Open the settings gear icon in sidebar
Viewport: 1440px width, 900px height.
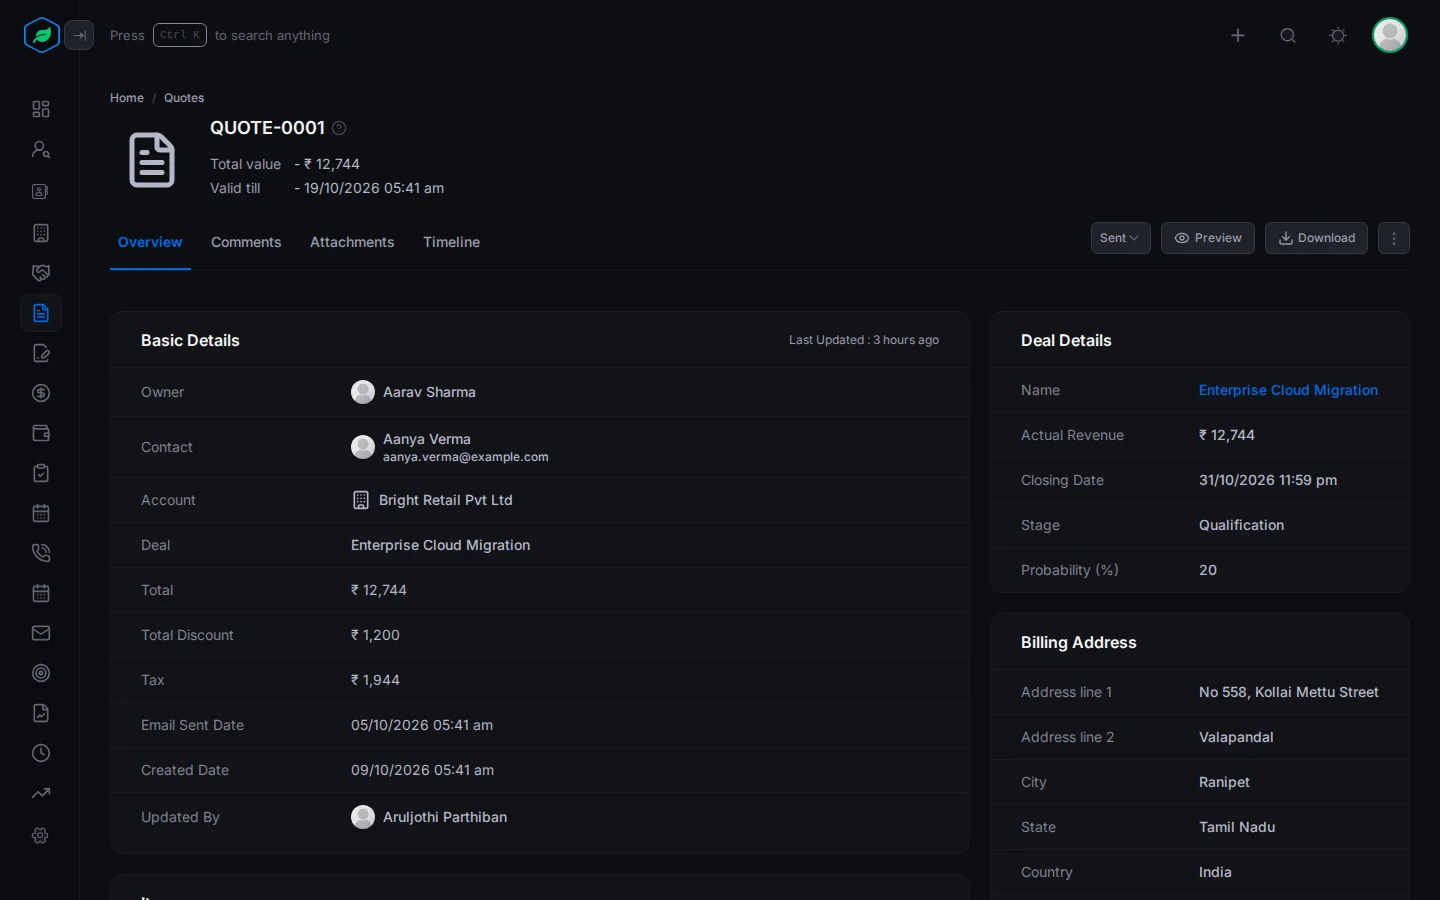tap(41, 835)
